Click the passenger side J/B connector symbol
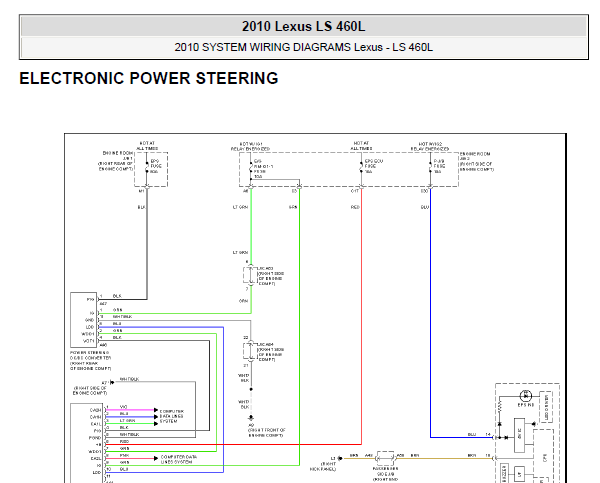Screen dimensions: 600x483 pyautogui.click(x=385, y=458)
